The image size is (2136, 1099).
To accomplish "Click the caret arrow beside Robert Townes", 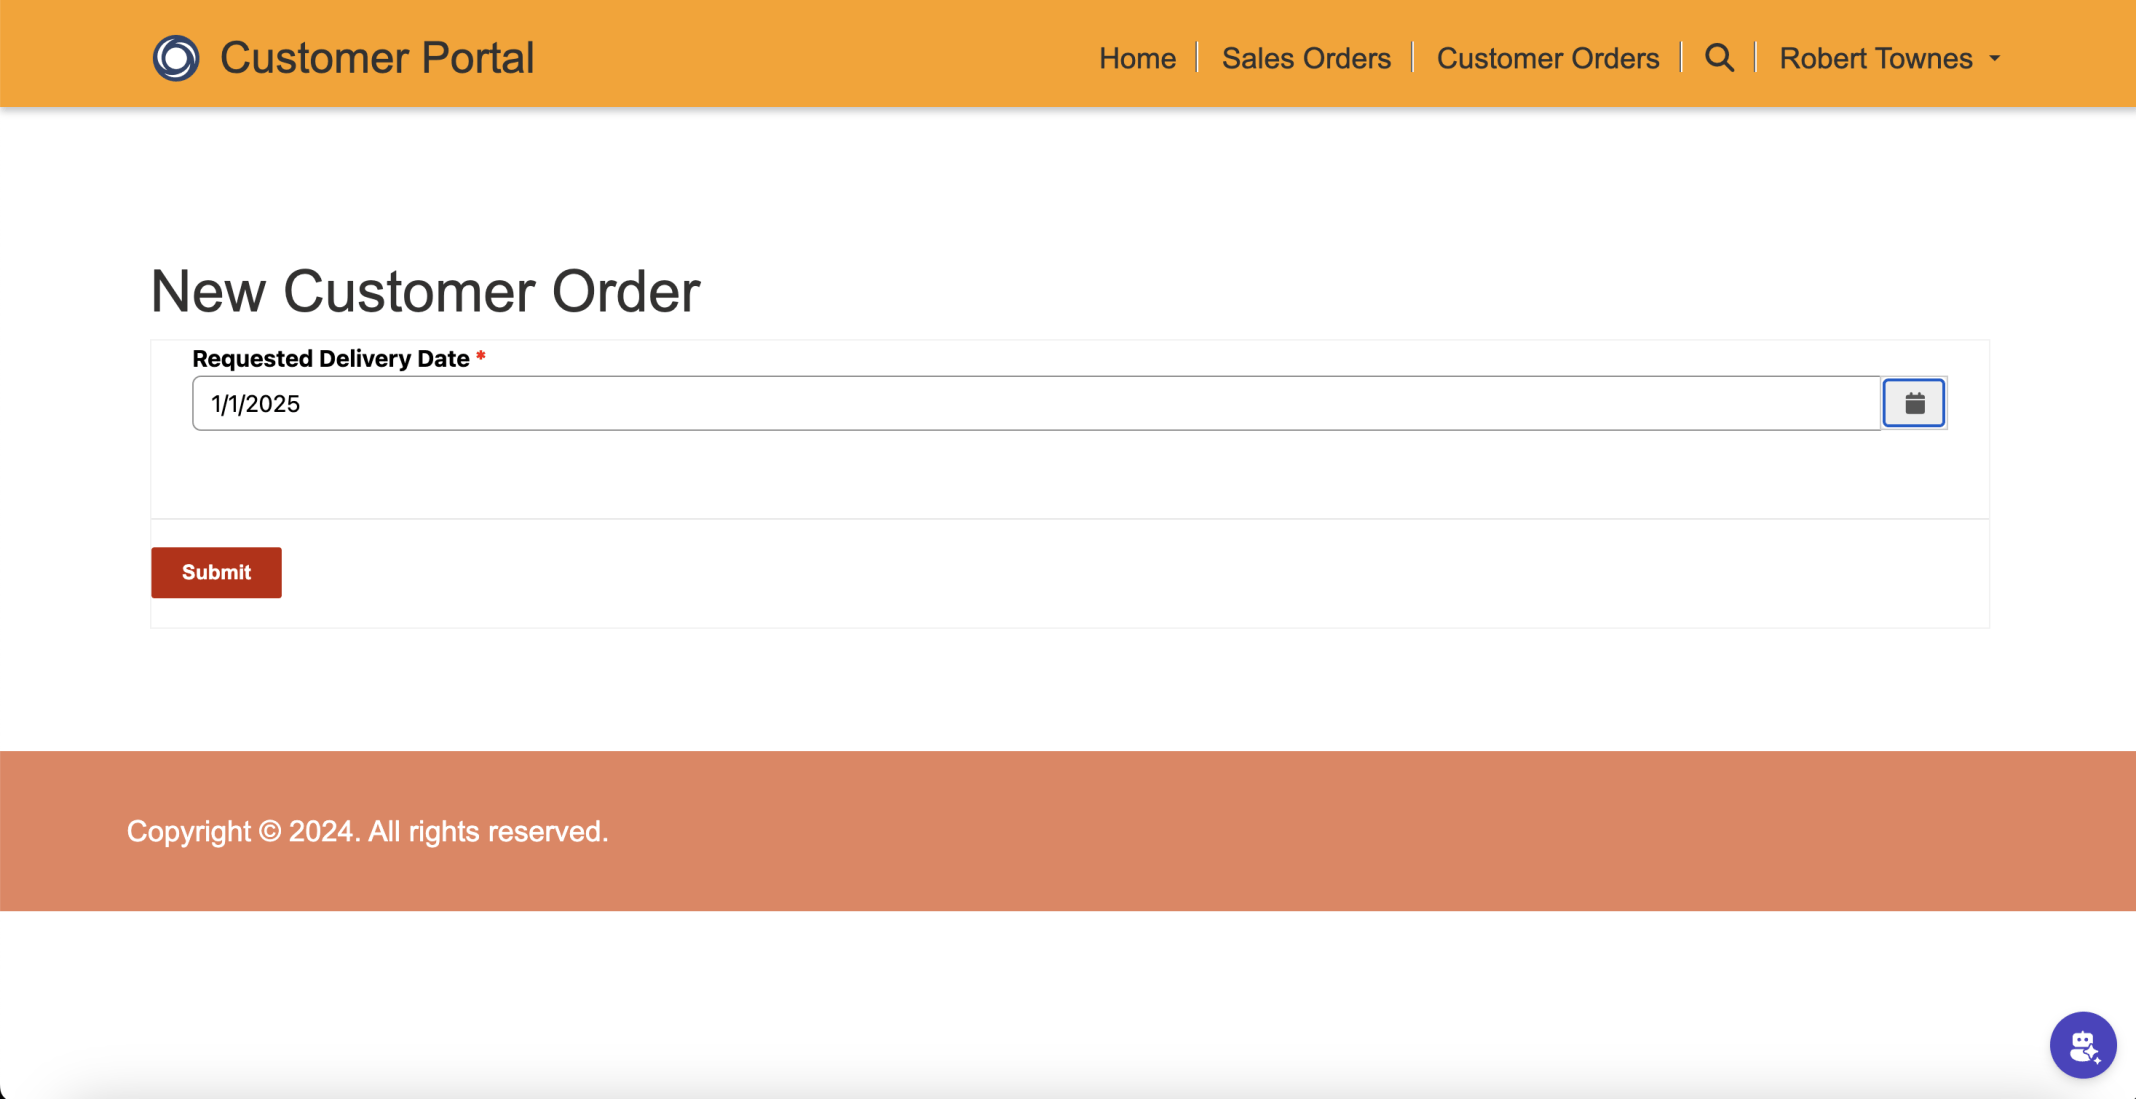I will tap(1995, 59).
